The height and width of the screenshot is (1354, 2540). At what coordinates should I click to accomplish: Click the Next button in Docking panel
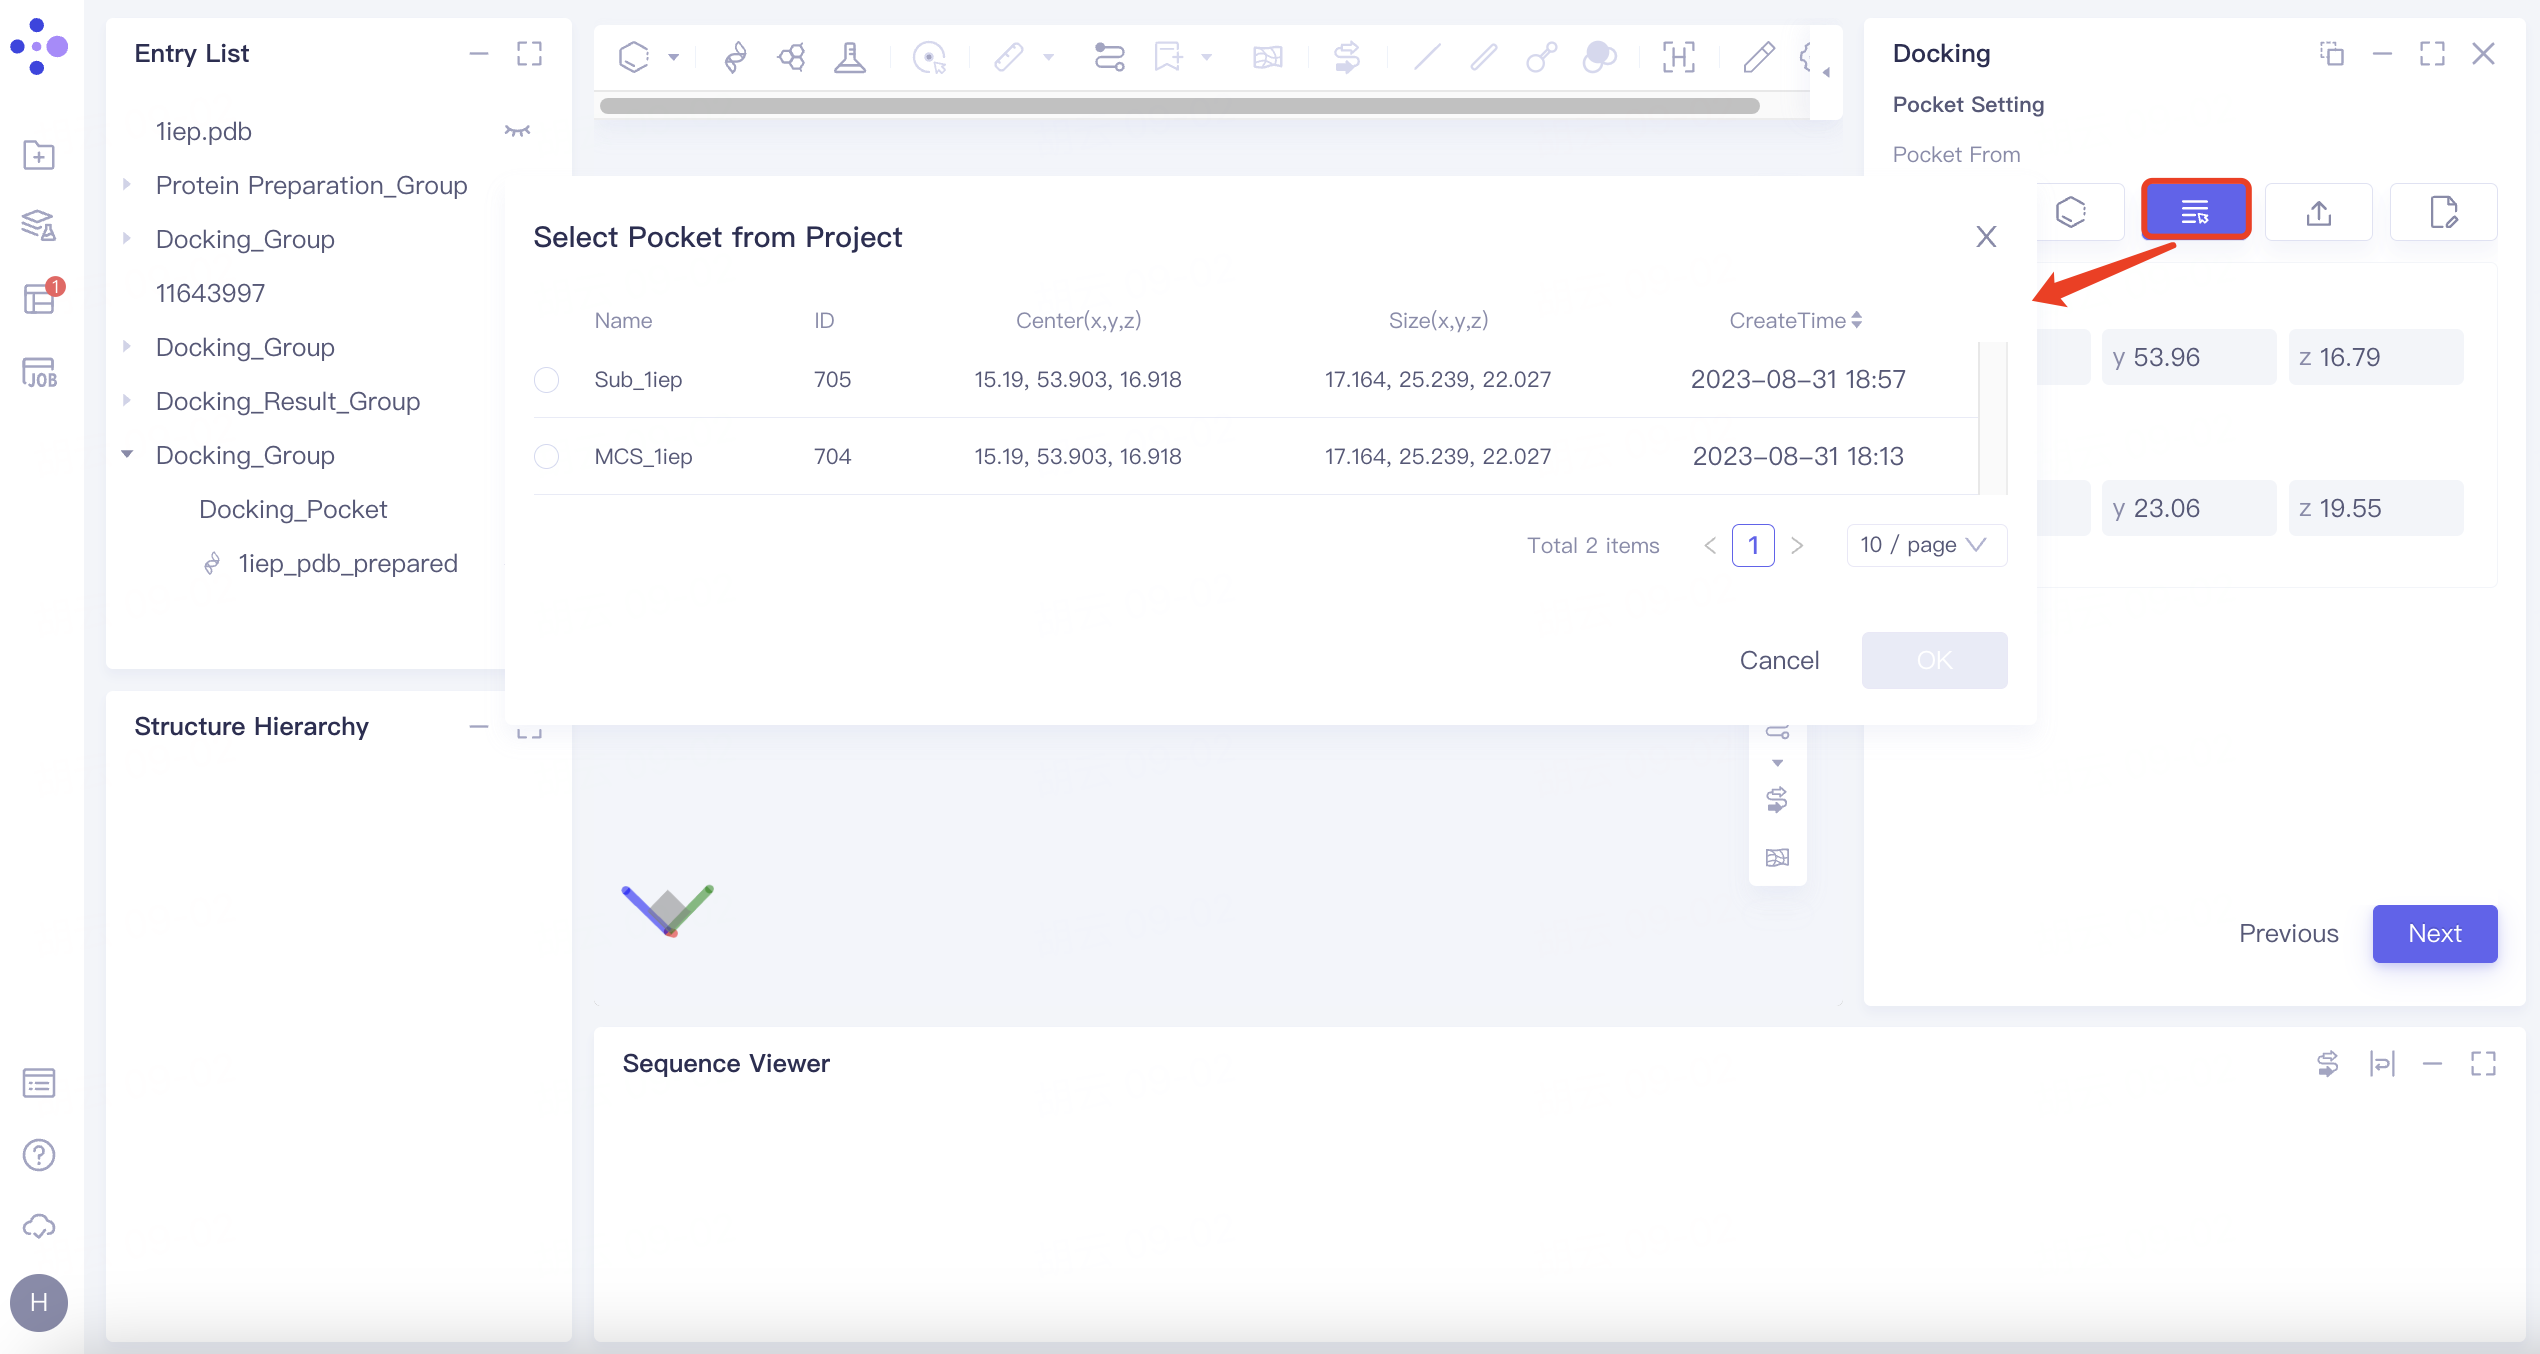[x=2435, y=933]
